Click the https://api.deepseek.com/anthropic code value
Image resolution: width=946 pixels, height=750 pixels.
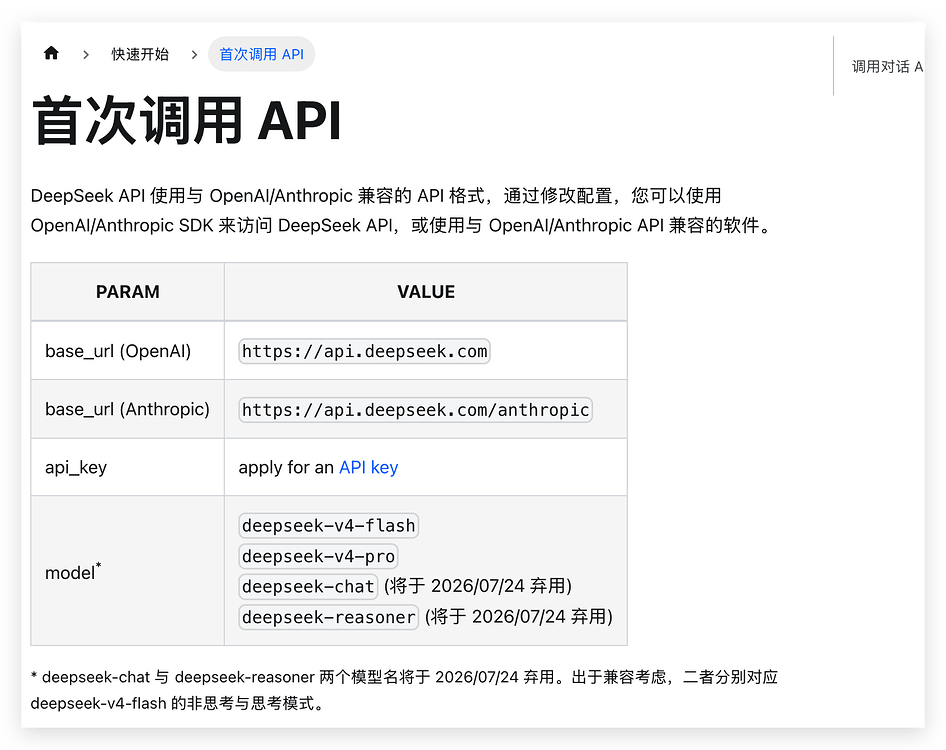415,410
